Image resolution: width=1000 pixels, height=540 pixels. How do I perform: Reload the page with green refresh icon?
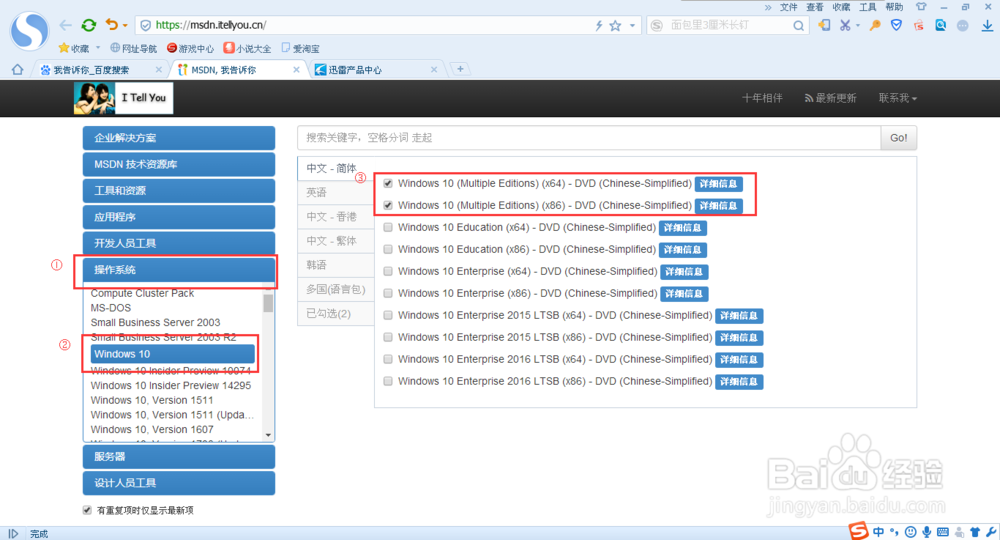point(89,25)
